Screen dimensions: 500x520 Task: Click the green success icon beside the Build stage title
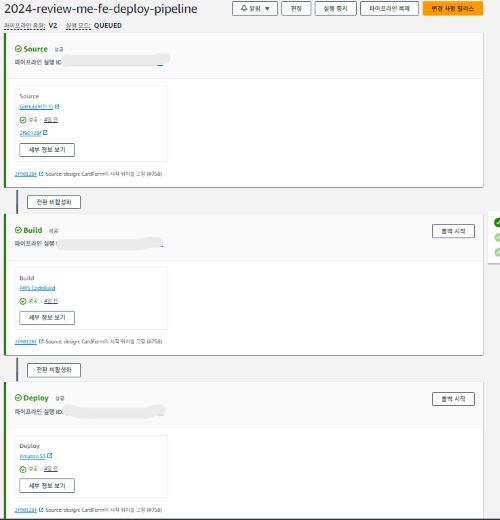[x=18, y=230]
